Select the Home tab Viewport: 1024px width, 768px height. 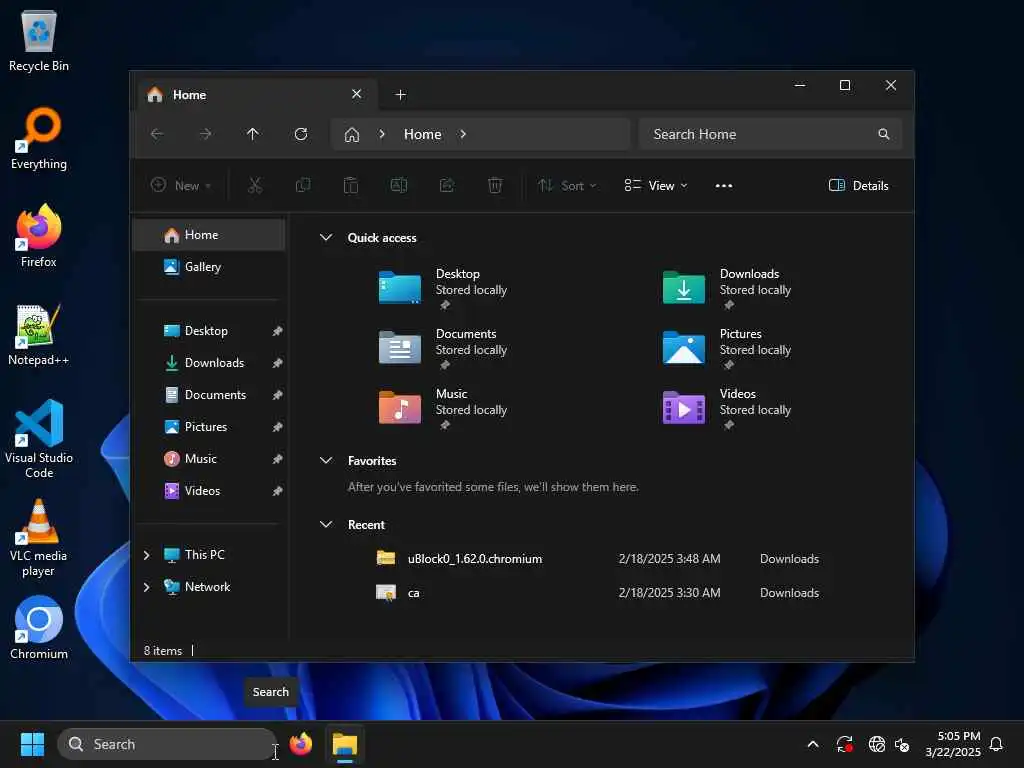tap(255, 95)
